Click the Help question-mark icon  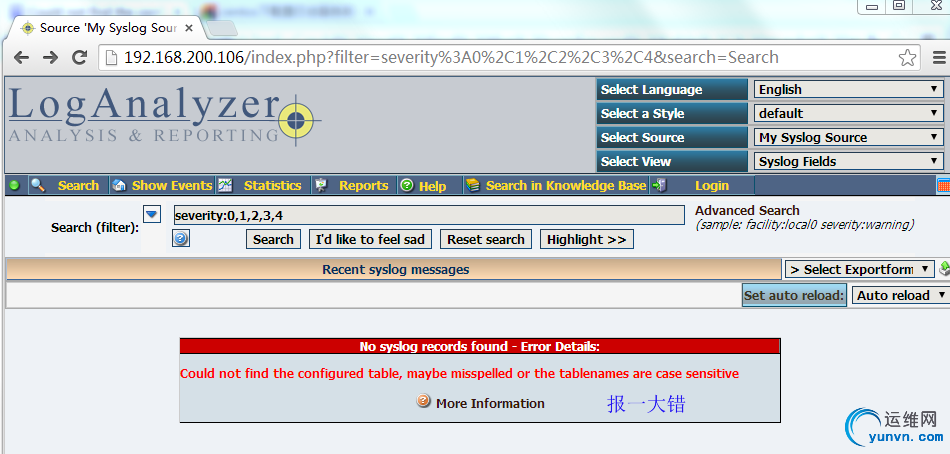[x=407, y=185]
